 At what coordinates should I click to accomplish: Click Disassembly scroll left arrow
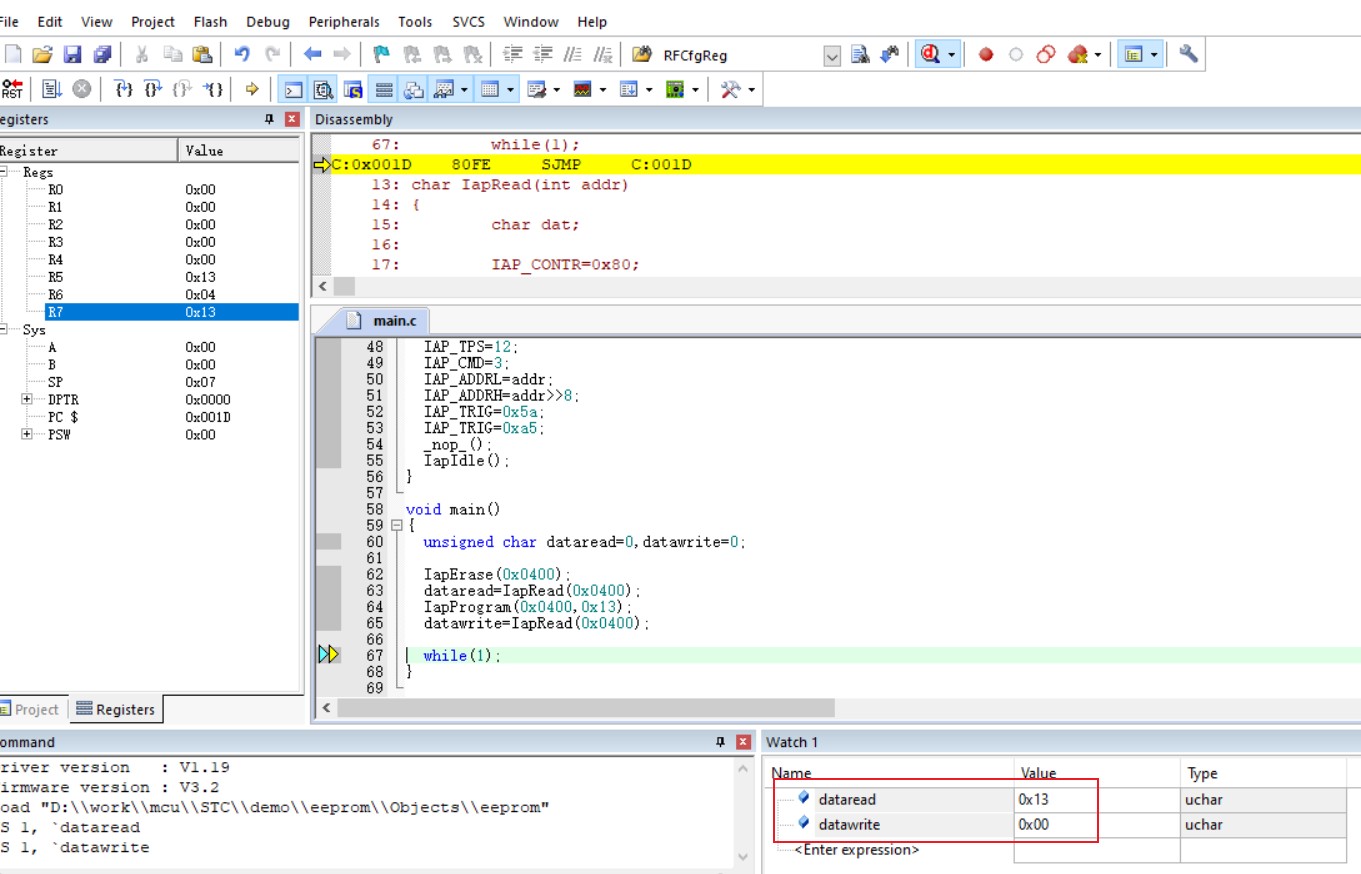coord(322,286)
